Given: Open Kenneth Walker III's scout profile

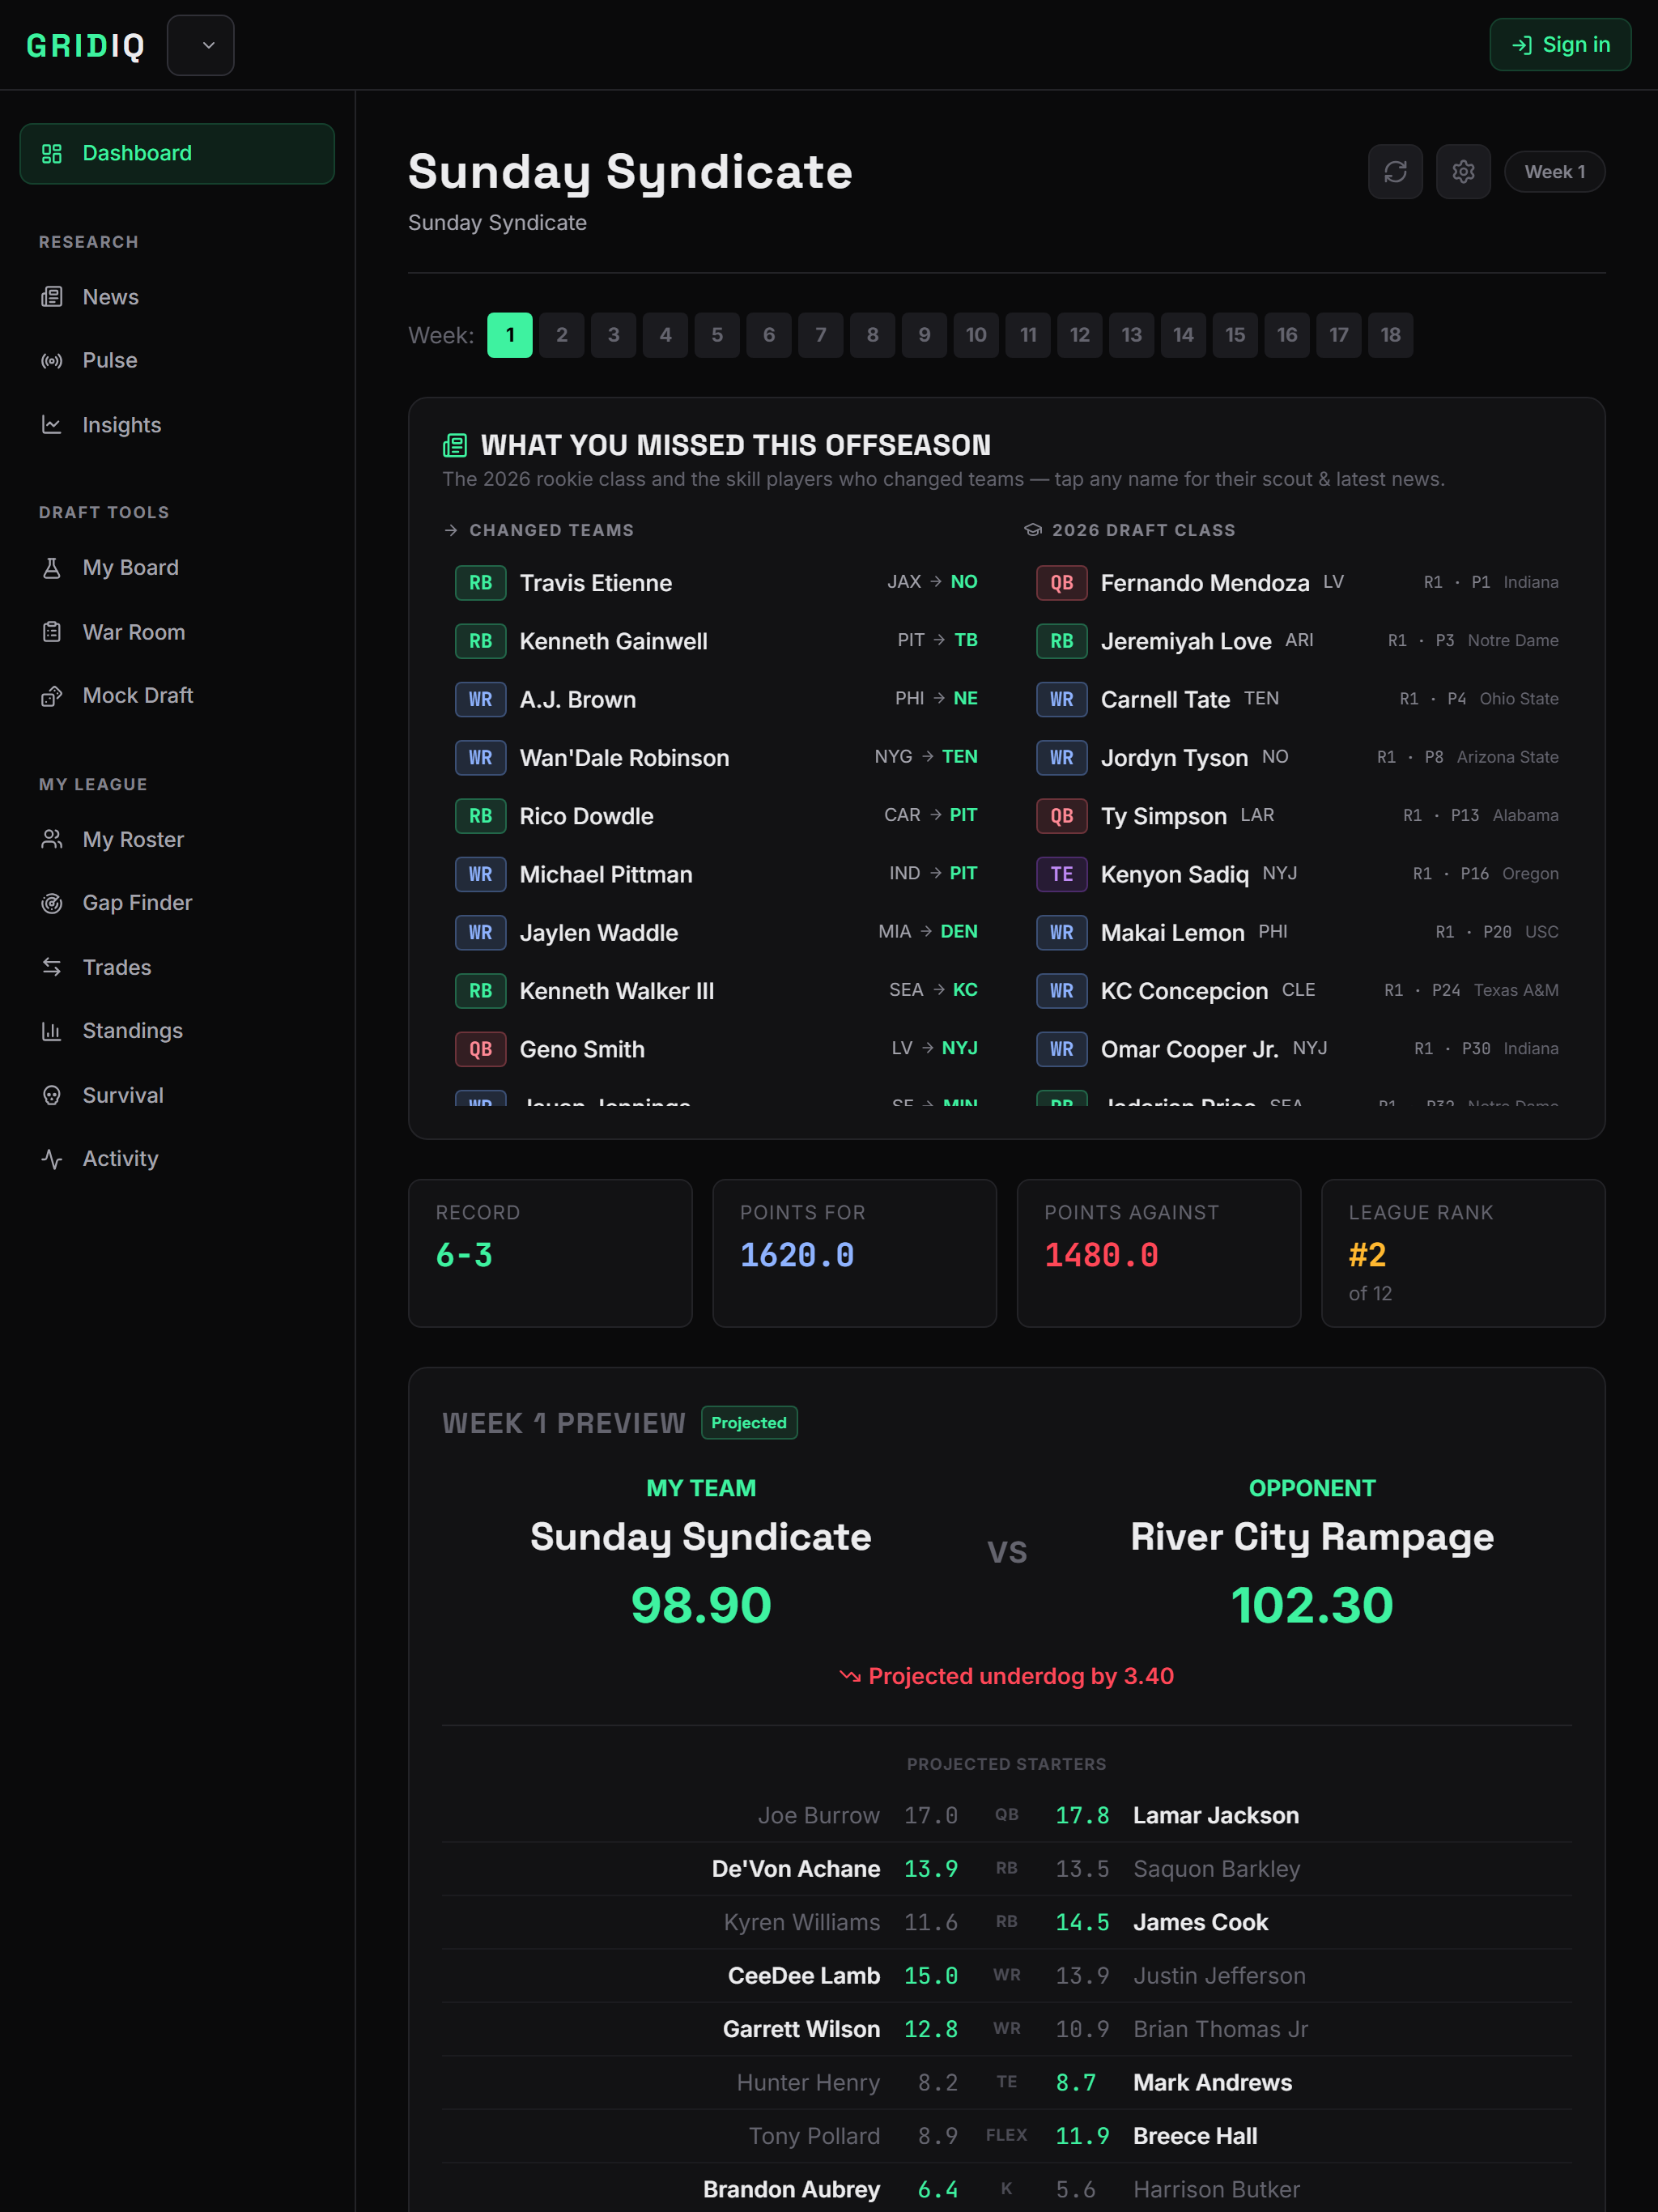Looking at the screenshot, I should [617, 991].
